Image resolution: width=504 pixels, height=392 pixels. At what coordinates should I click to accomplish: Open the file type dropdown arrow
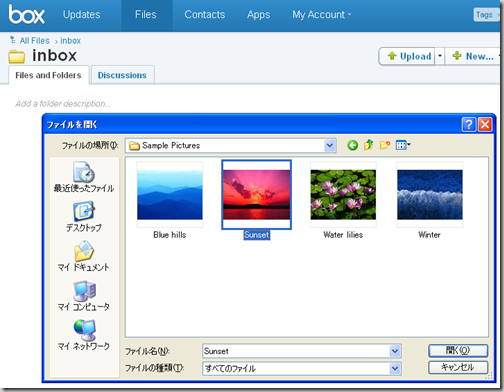click(x=395, y=368)
